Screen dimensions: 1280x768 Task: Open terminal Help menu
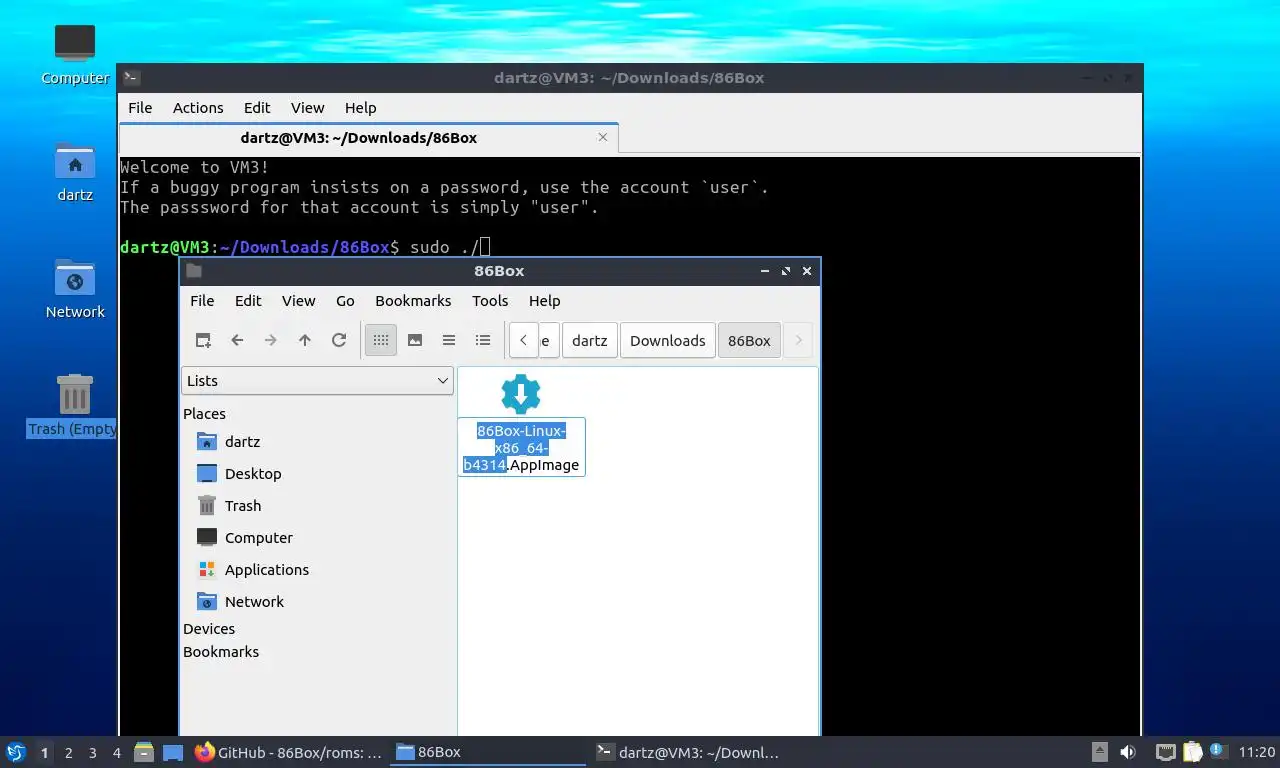(x=360, y=107)
